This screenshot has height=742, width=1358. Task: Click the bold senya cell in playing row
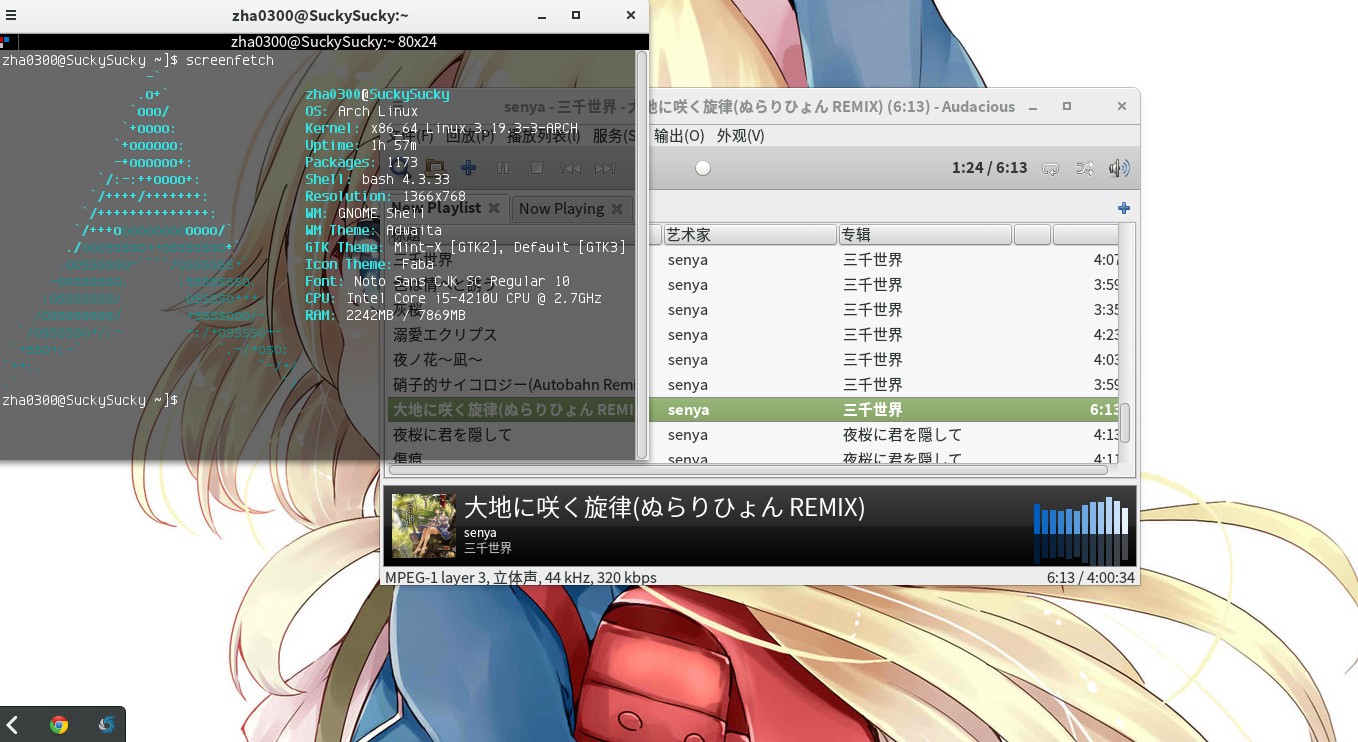click(x=688, y=410)
